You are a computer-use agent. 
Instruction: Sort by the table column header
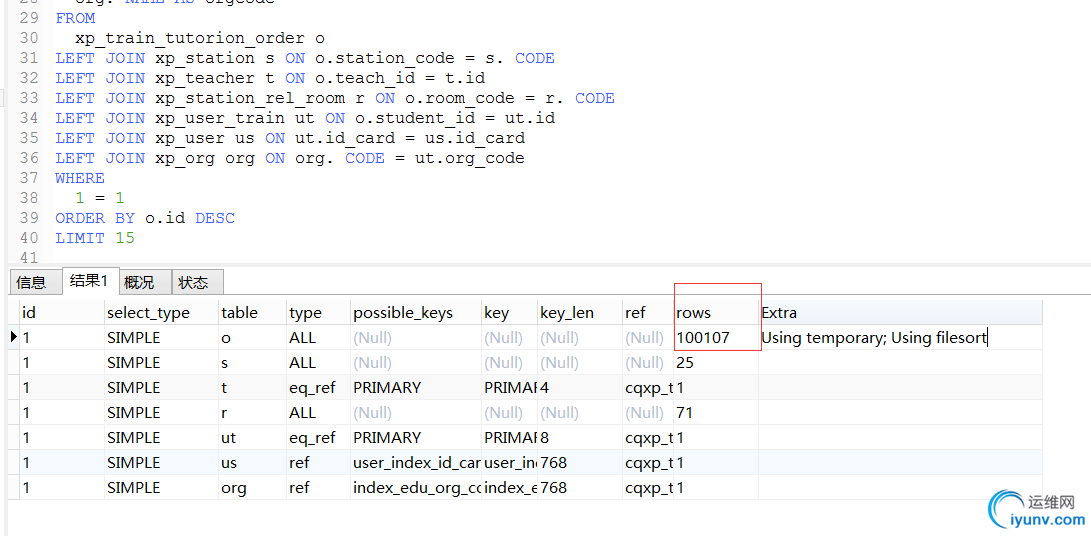[253, 313]
